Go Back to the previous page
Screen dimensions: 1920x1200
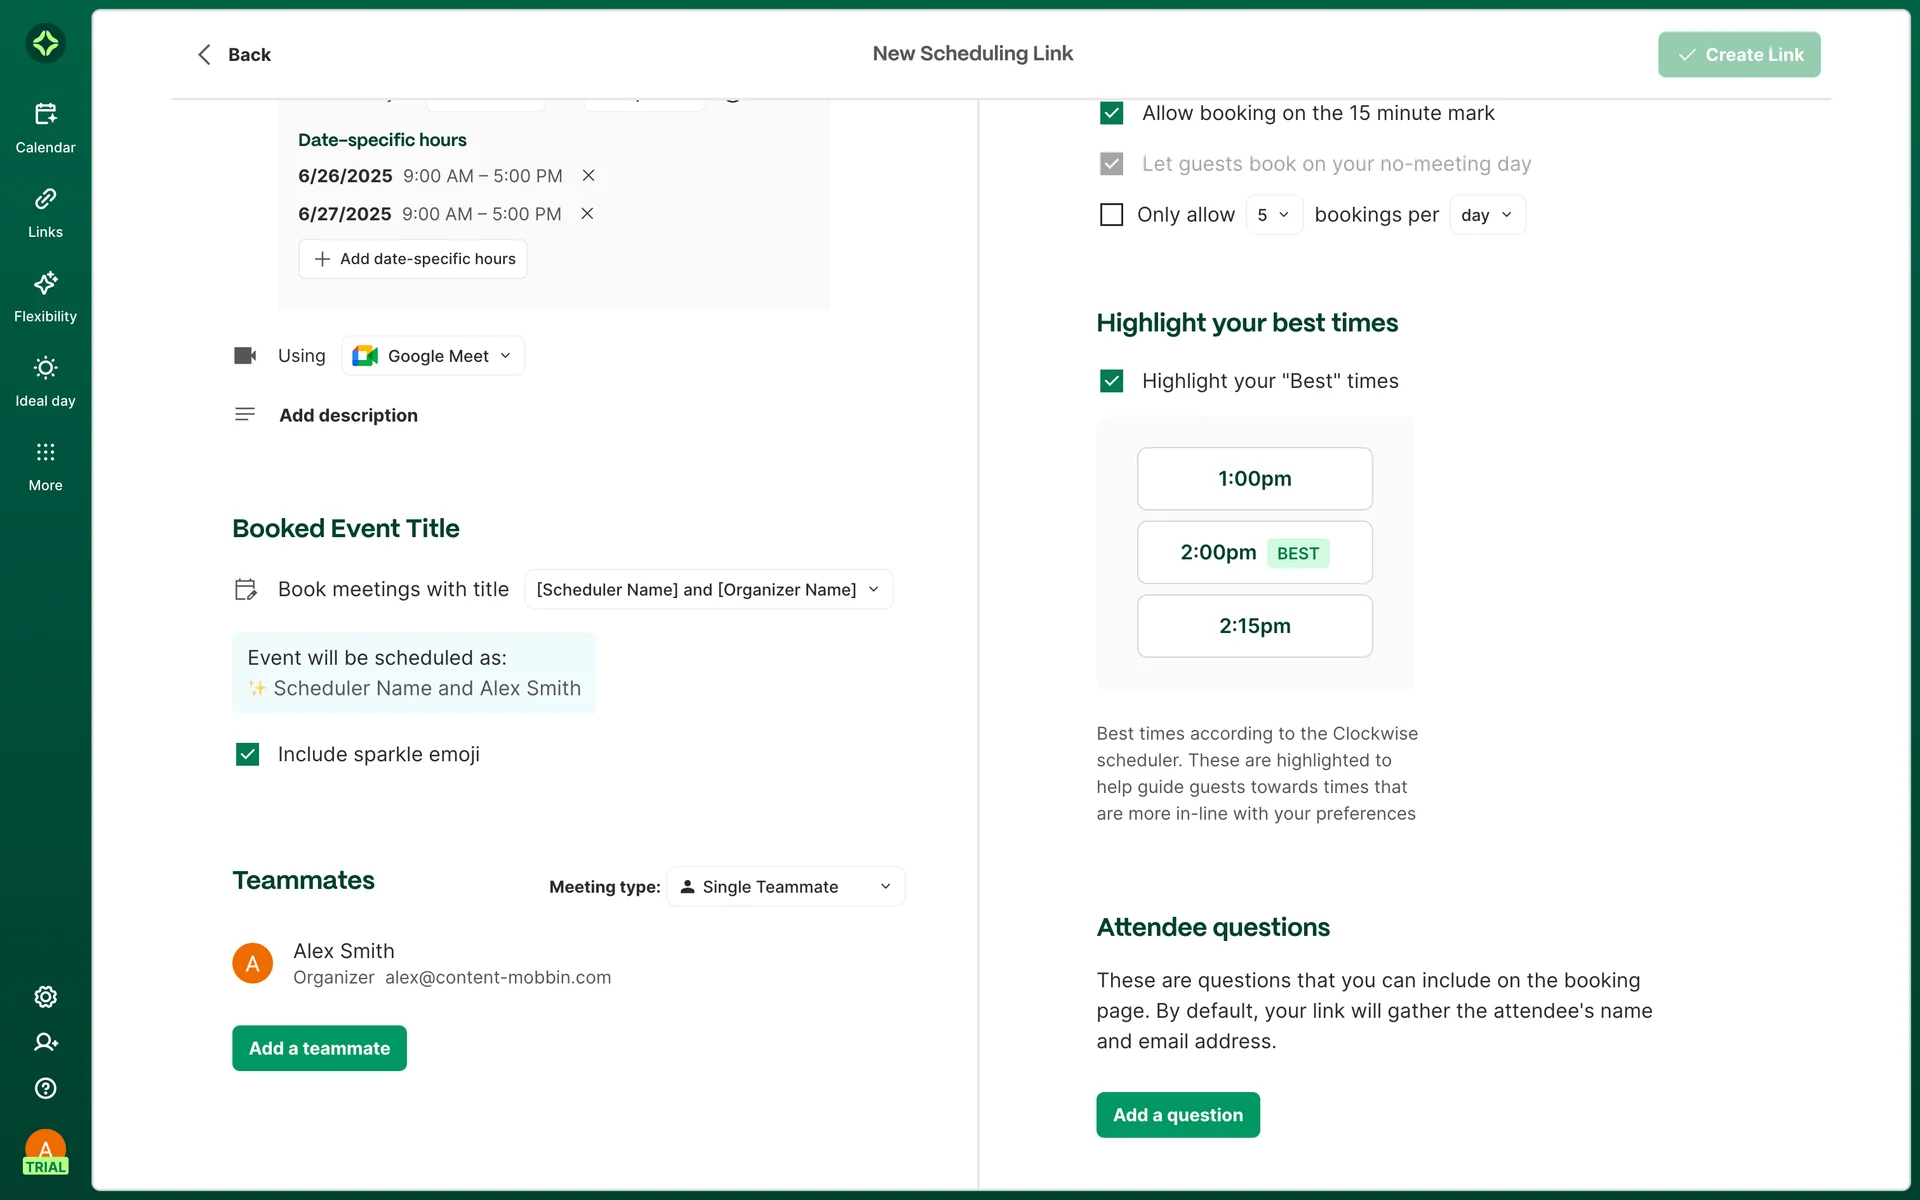(234, 54)
